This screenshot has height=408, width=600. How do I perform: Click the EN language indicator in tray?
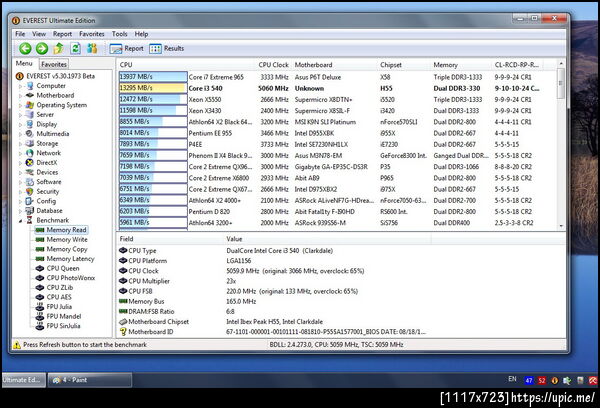click(512, 379)
